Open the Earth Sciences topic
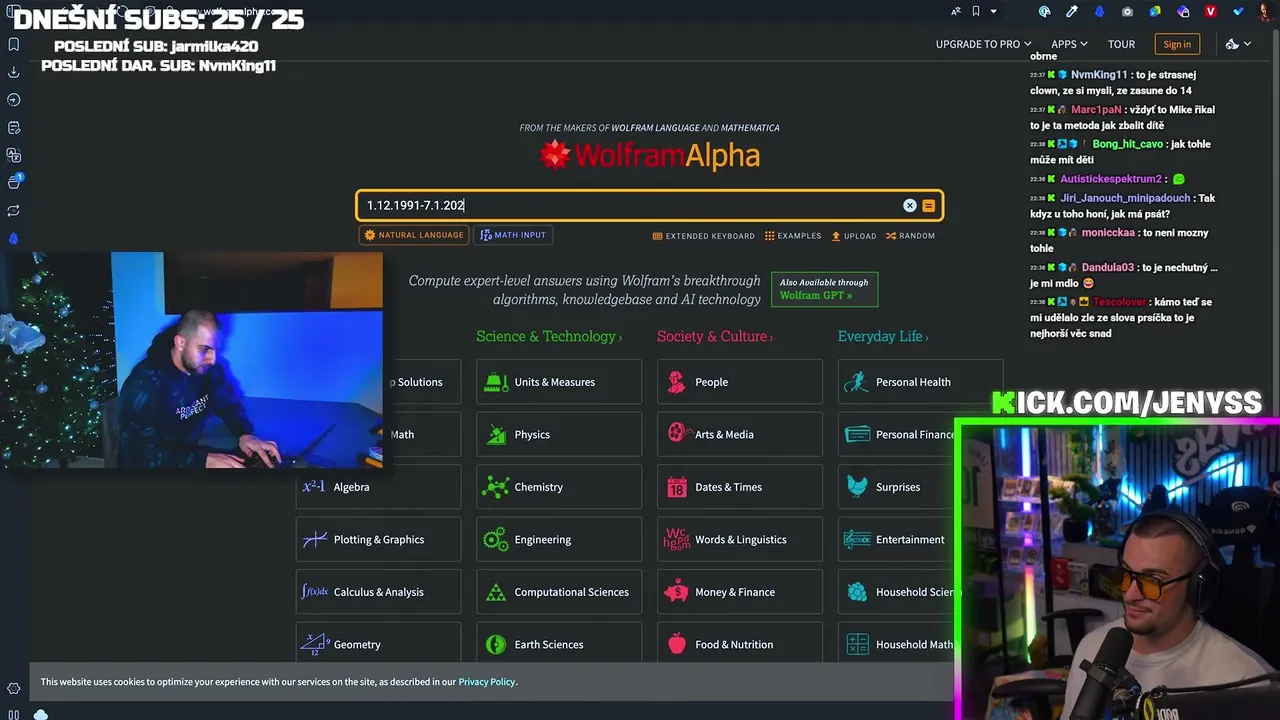Image resolution: width=1280 pixels, height=720 pixels. [559, 645]
